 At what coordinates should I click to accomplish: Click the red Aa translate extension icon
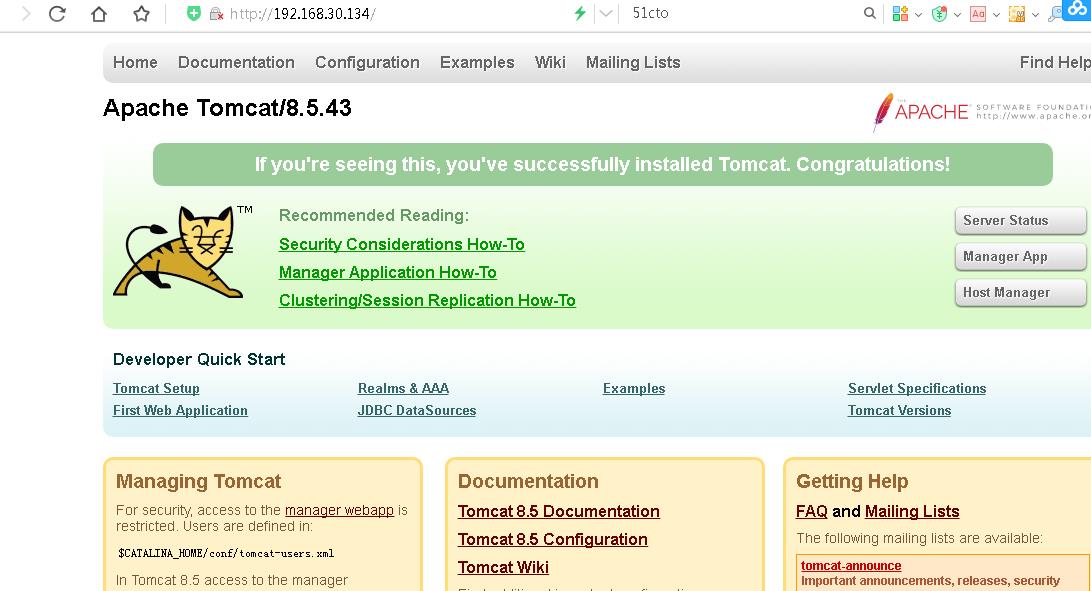978,13
